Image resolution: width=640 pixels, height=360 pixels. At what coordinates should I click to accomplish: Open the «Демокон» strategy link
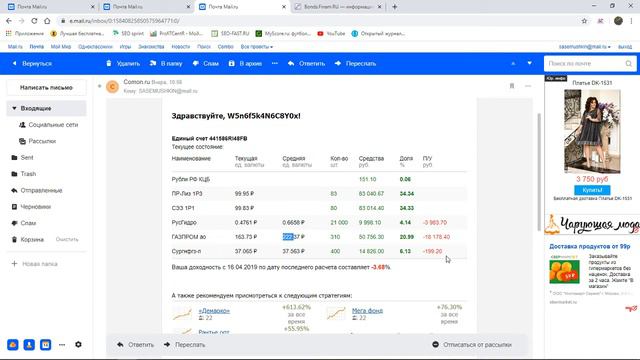[214, 311]
